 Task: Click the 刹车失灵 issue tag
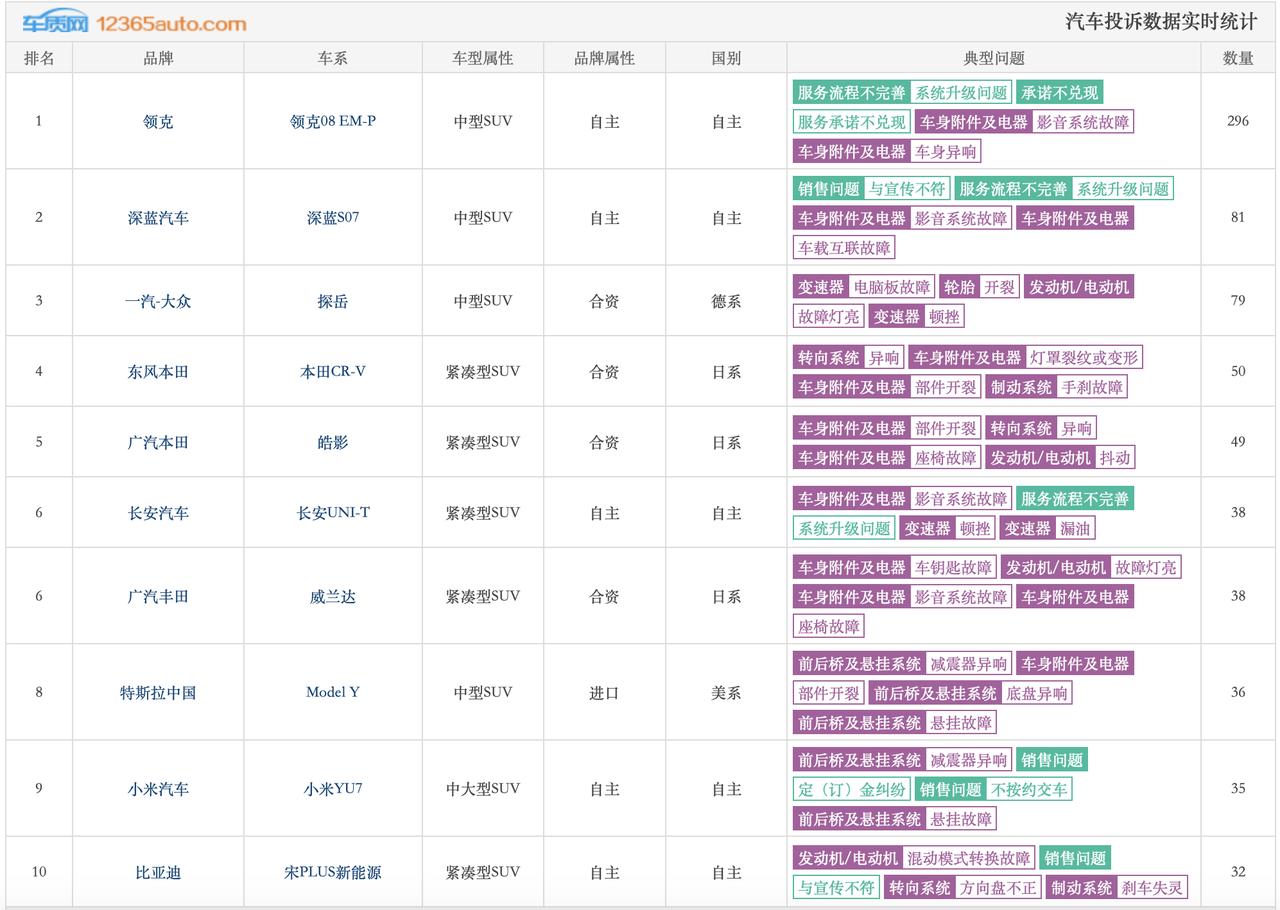point(1152,888)
